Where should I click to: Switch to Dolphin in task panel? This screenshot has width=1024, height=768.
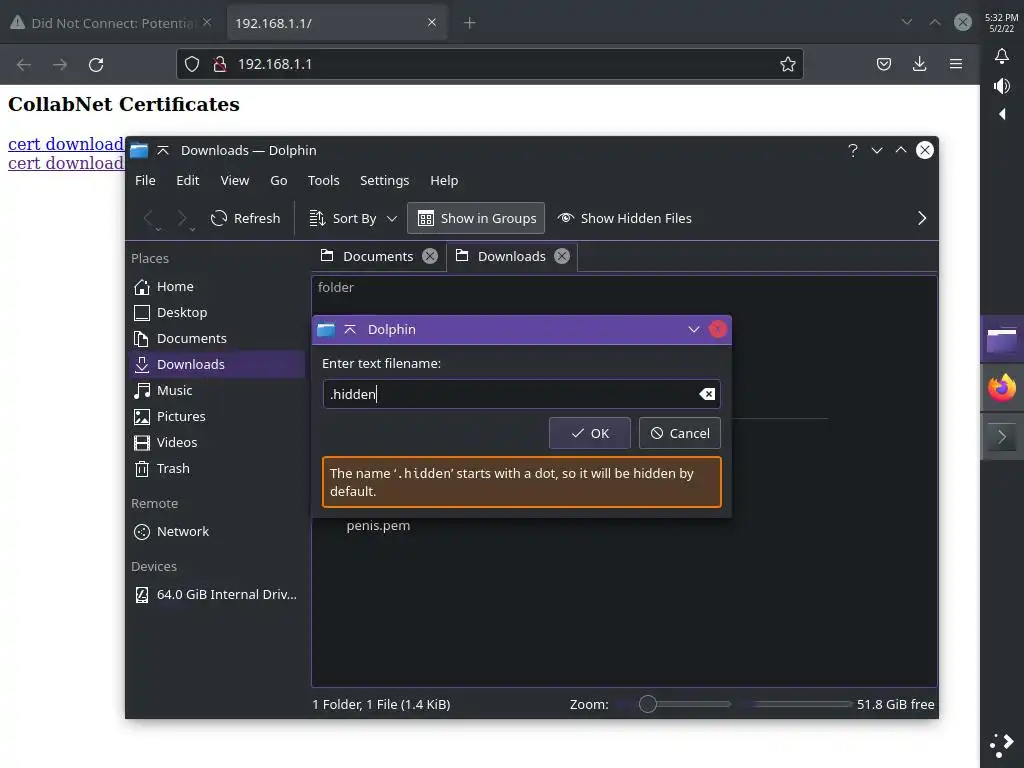coord(1002,340)
